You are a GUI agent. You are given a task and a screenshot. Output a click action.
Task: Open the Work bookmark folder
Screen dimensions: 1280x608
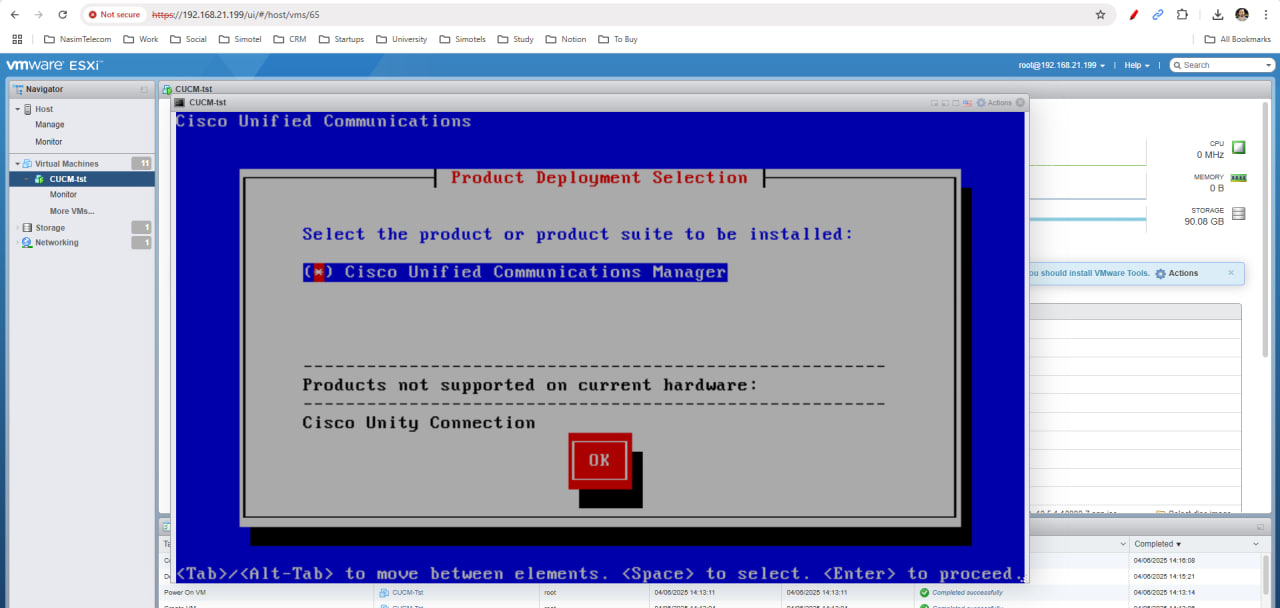[x=141, y=39]
